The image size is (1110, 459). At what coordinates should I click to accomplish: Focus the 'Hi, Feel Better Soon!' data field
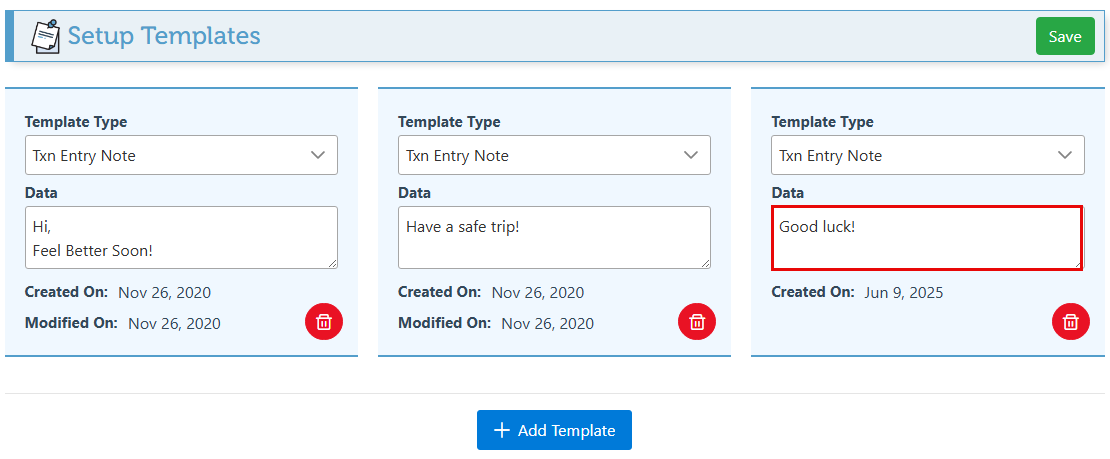pyautogui.click(x=181, y=237)
